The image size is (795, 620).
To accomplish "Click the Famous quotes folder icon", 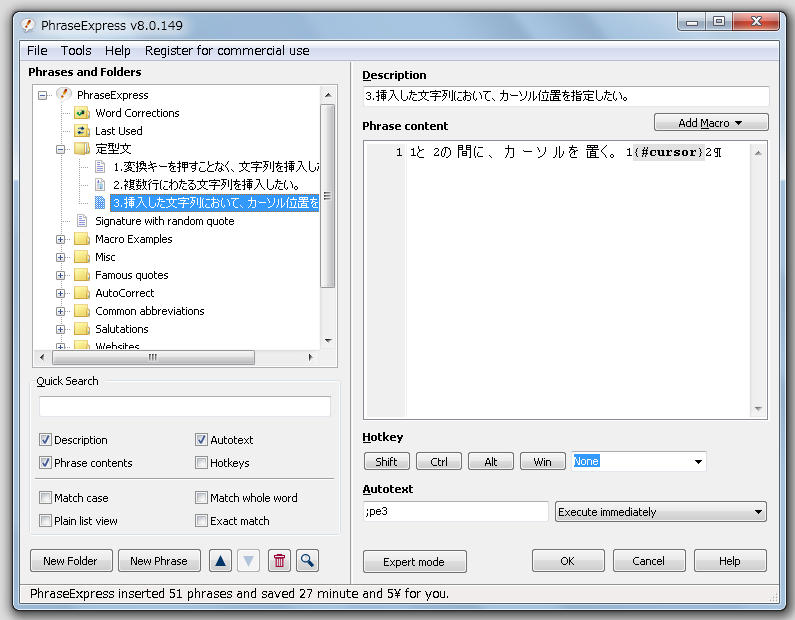I will pyautogui.click(x=82, y=275).
